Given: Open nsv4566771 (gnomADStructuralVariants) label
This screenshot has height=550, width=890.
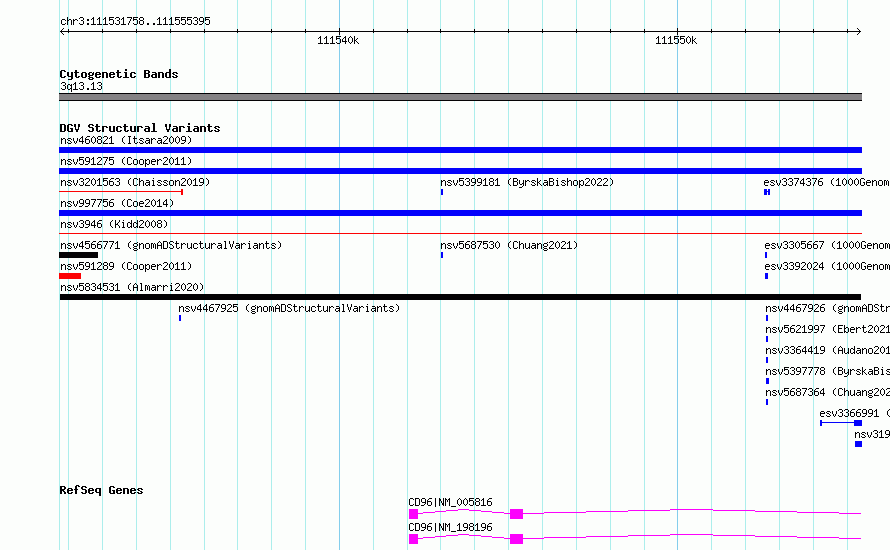Looking at the screenshot, I should pyautogui.click(x=171, y=245).
